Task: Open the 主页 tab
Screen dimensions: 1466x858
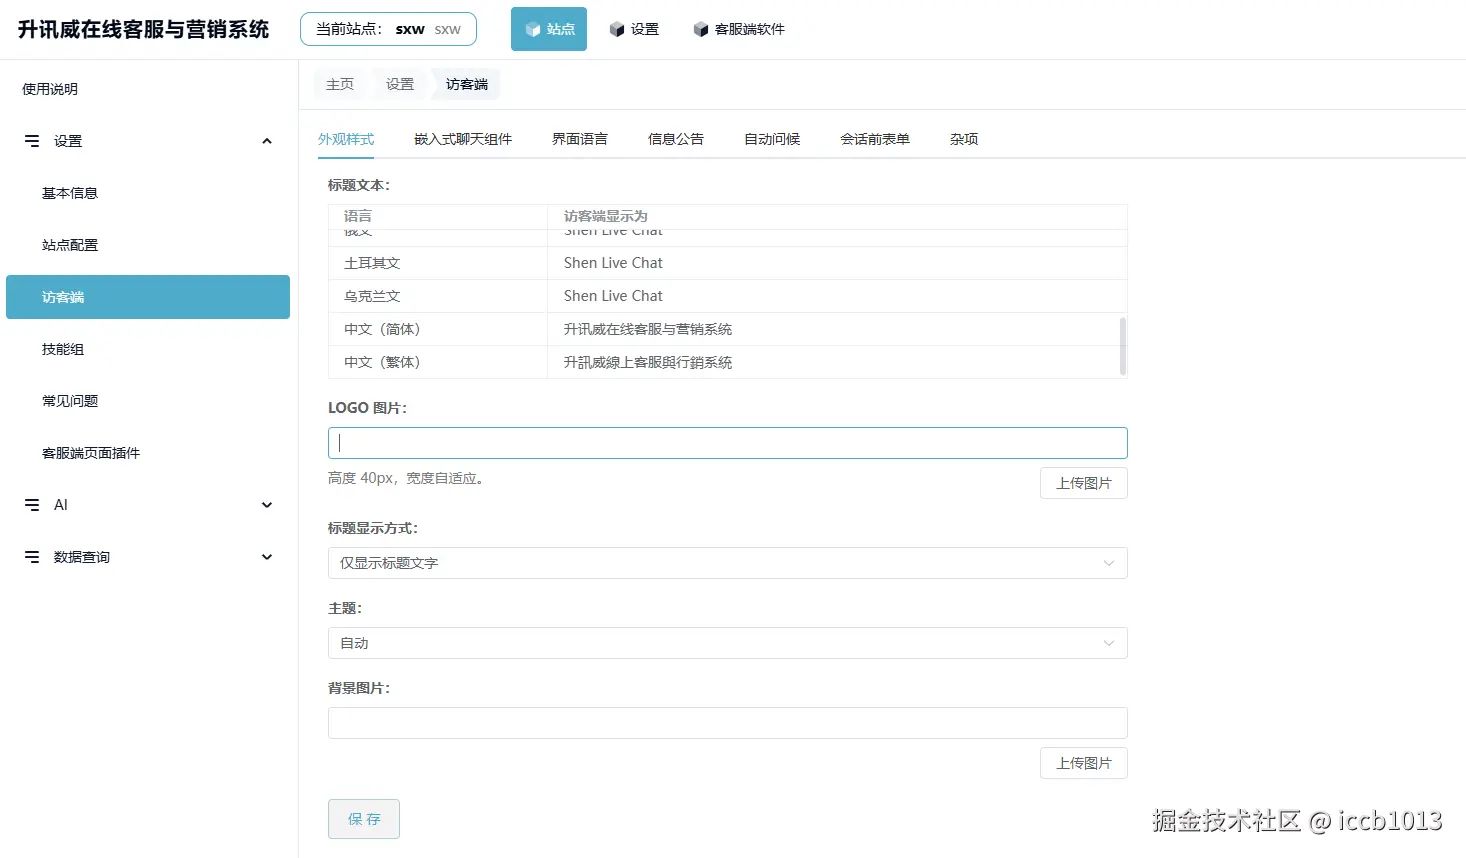Action: coord(340,84)
